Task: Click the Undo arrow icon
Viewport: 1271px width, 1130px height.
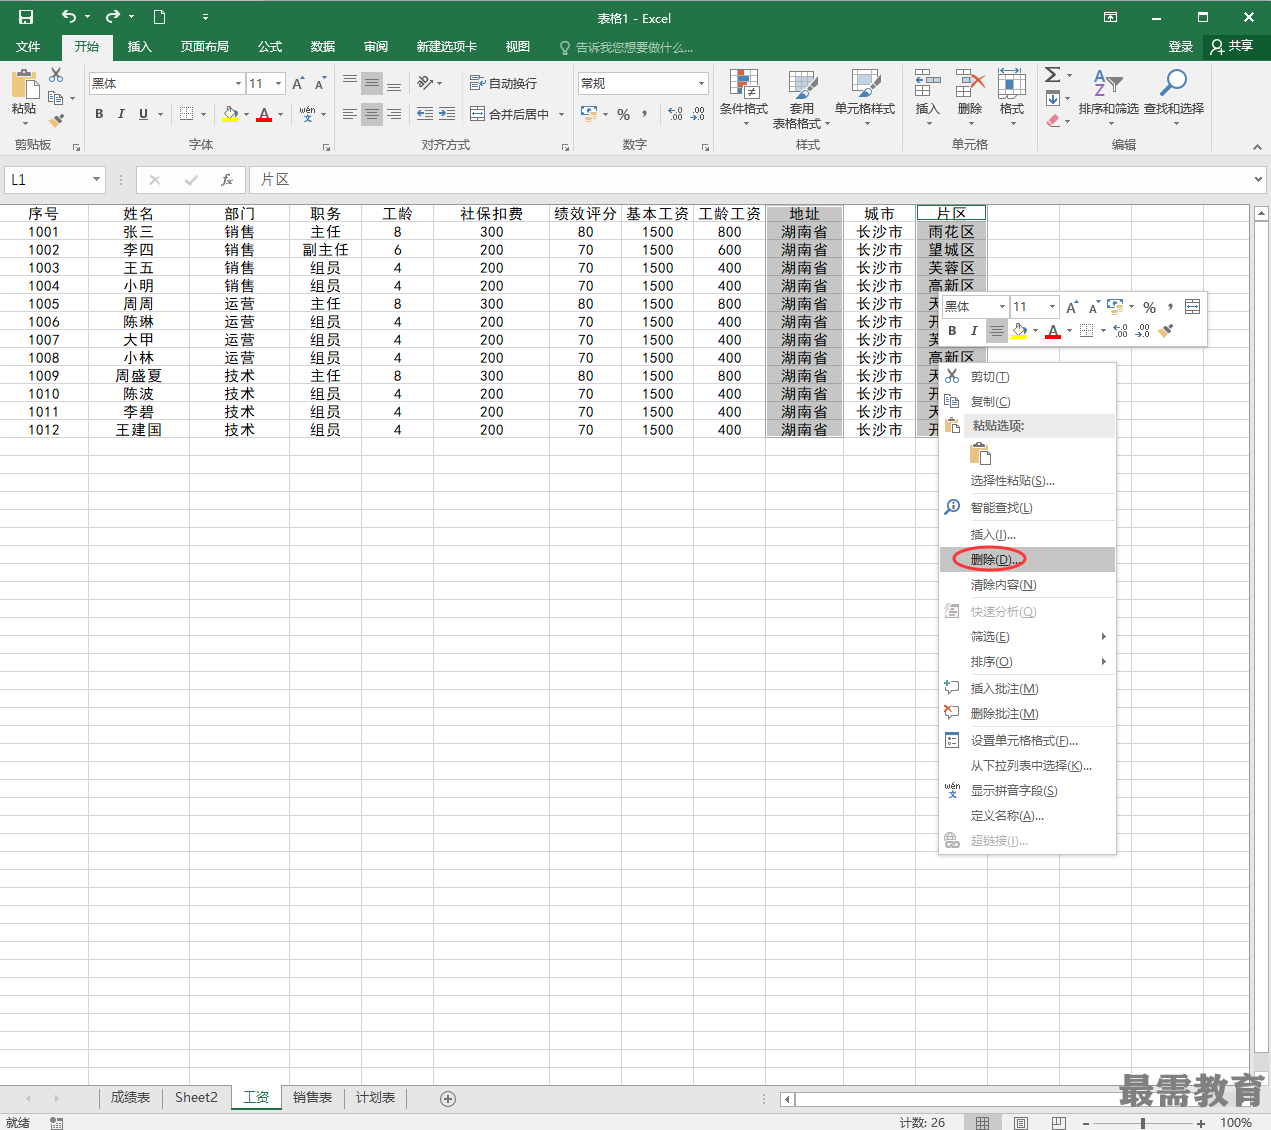Action: pos(68,17)
